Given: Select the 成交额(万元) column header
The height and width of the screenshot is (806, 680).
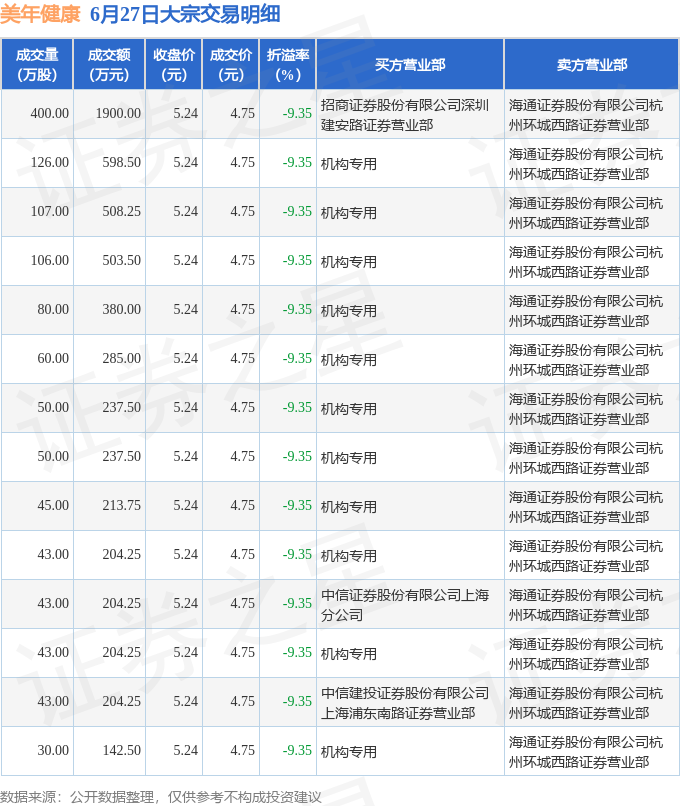Looking at the screenshot, I should pos(109,65).
